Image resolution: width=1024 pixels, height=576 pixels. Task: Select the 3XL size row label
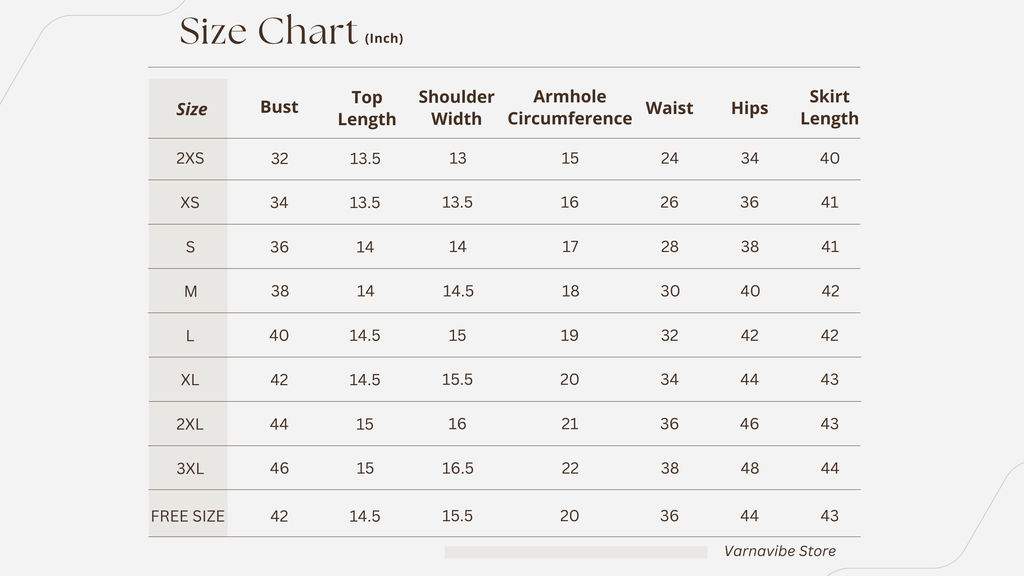(190, 468)
